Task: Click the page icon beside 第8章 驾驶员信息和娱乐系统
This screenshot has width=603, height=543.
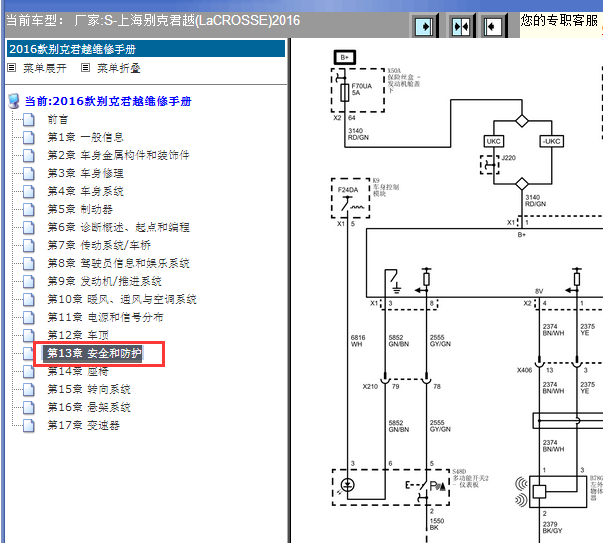Action: tap(28, 263)
